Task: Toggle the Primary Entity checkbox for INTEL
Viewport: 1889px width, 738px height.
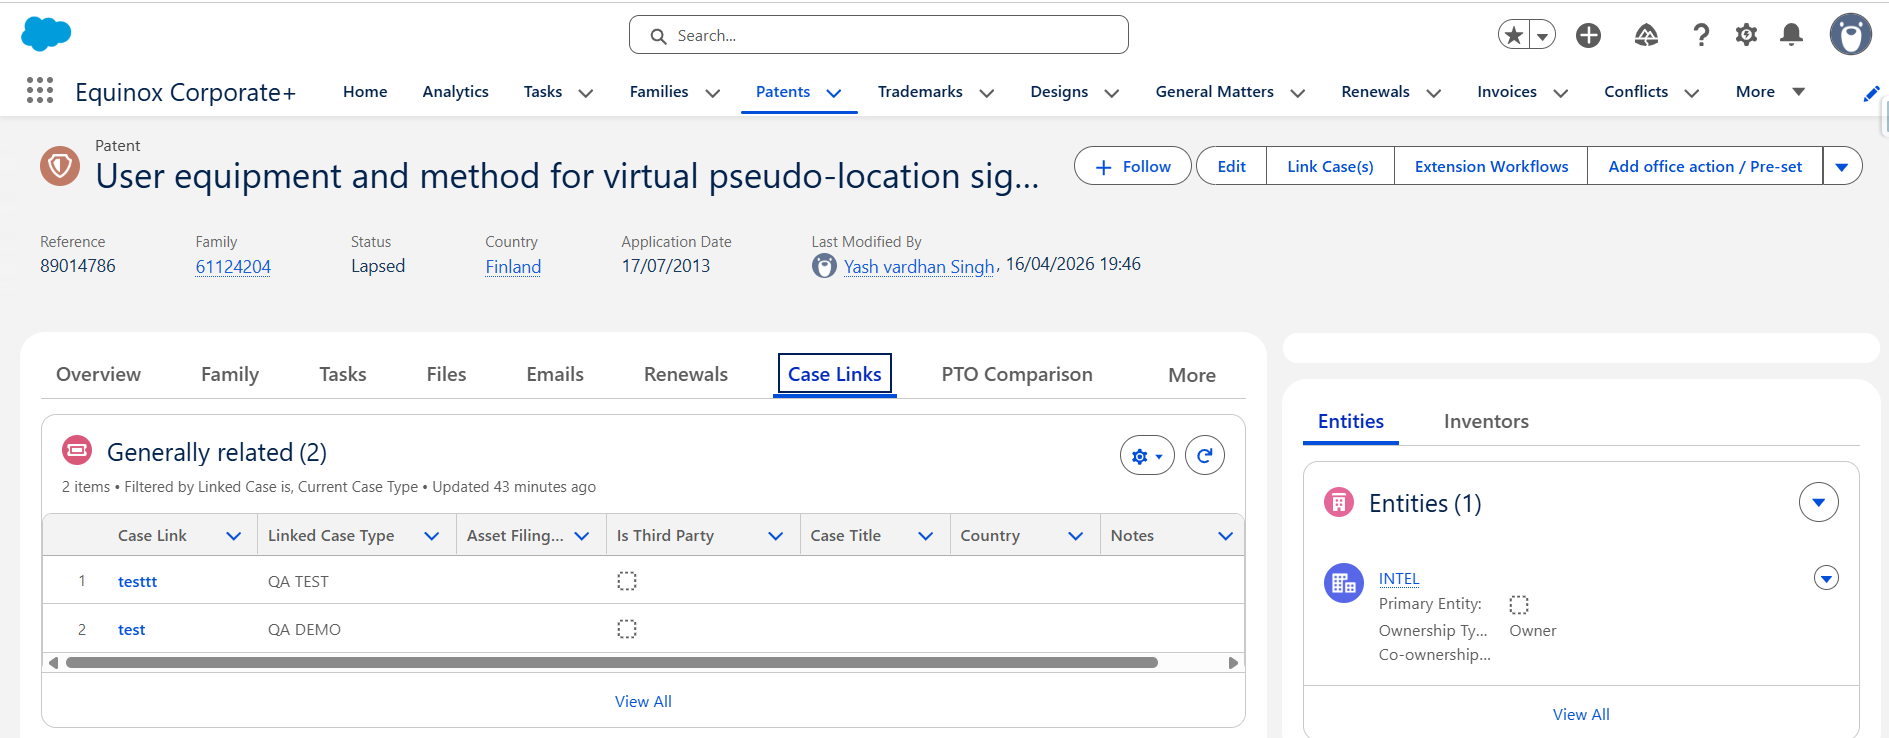Action: (x=1519, y=605)
